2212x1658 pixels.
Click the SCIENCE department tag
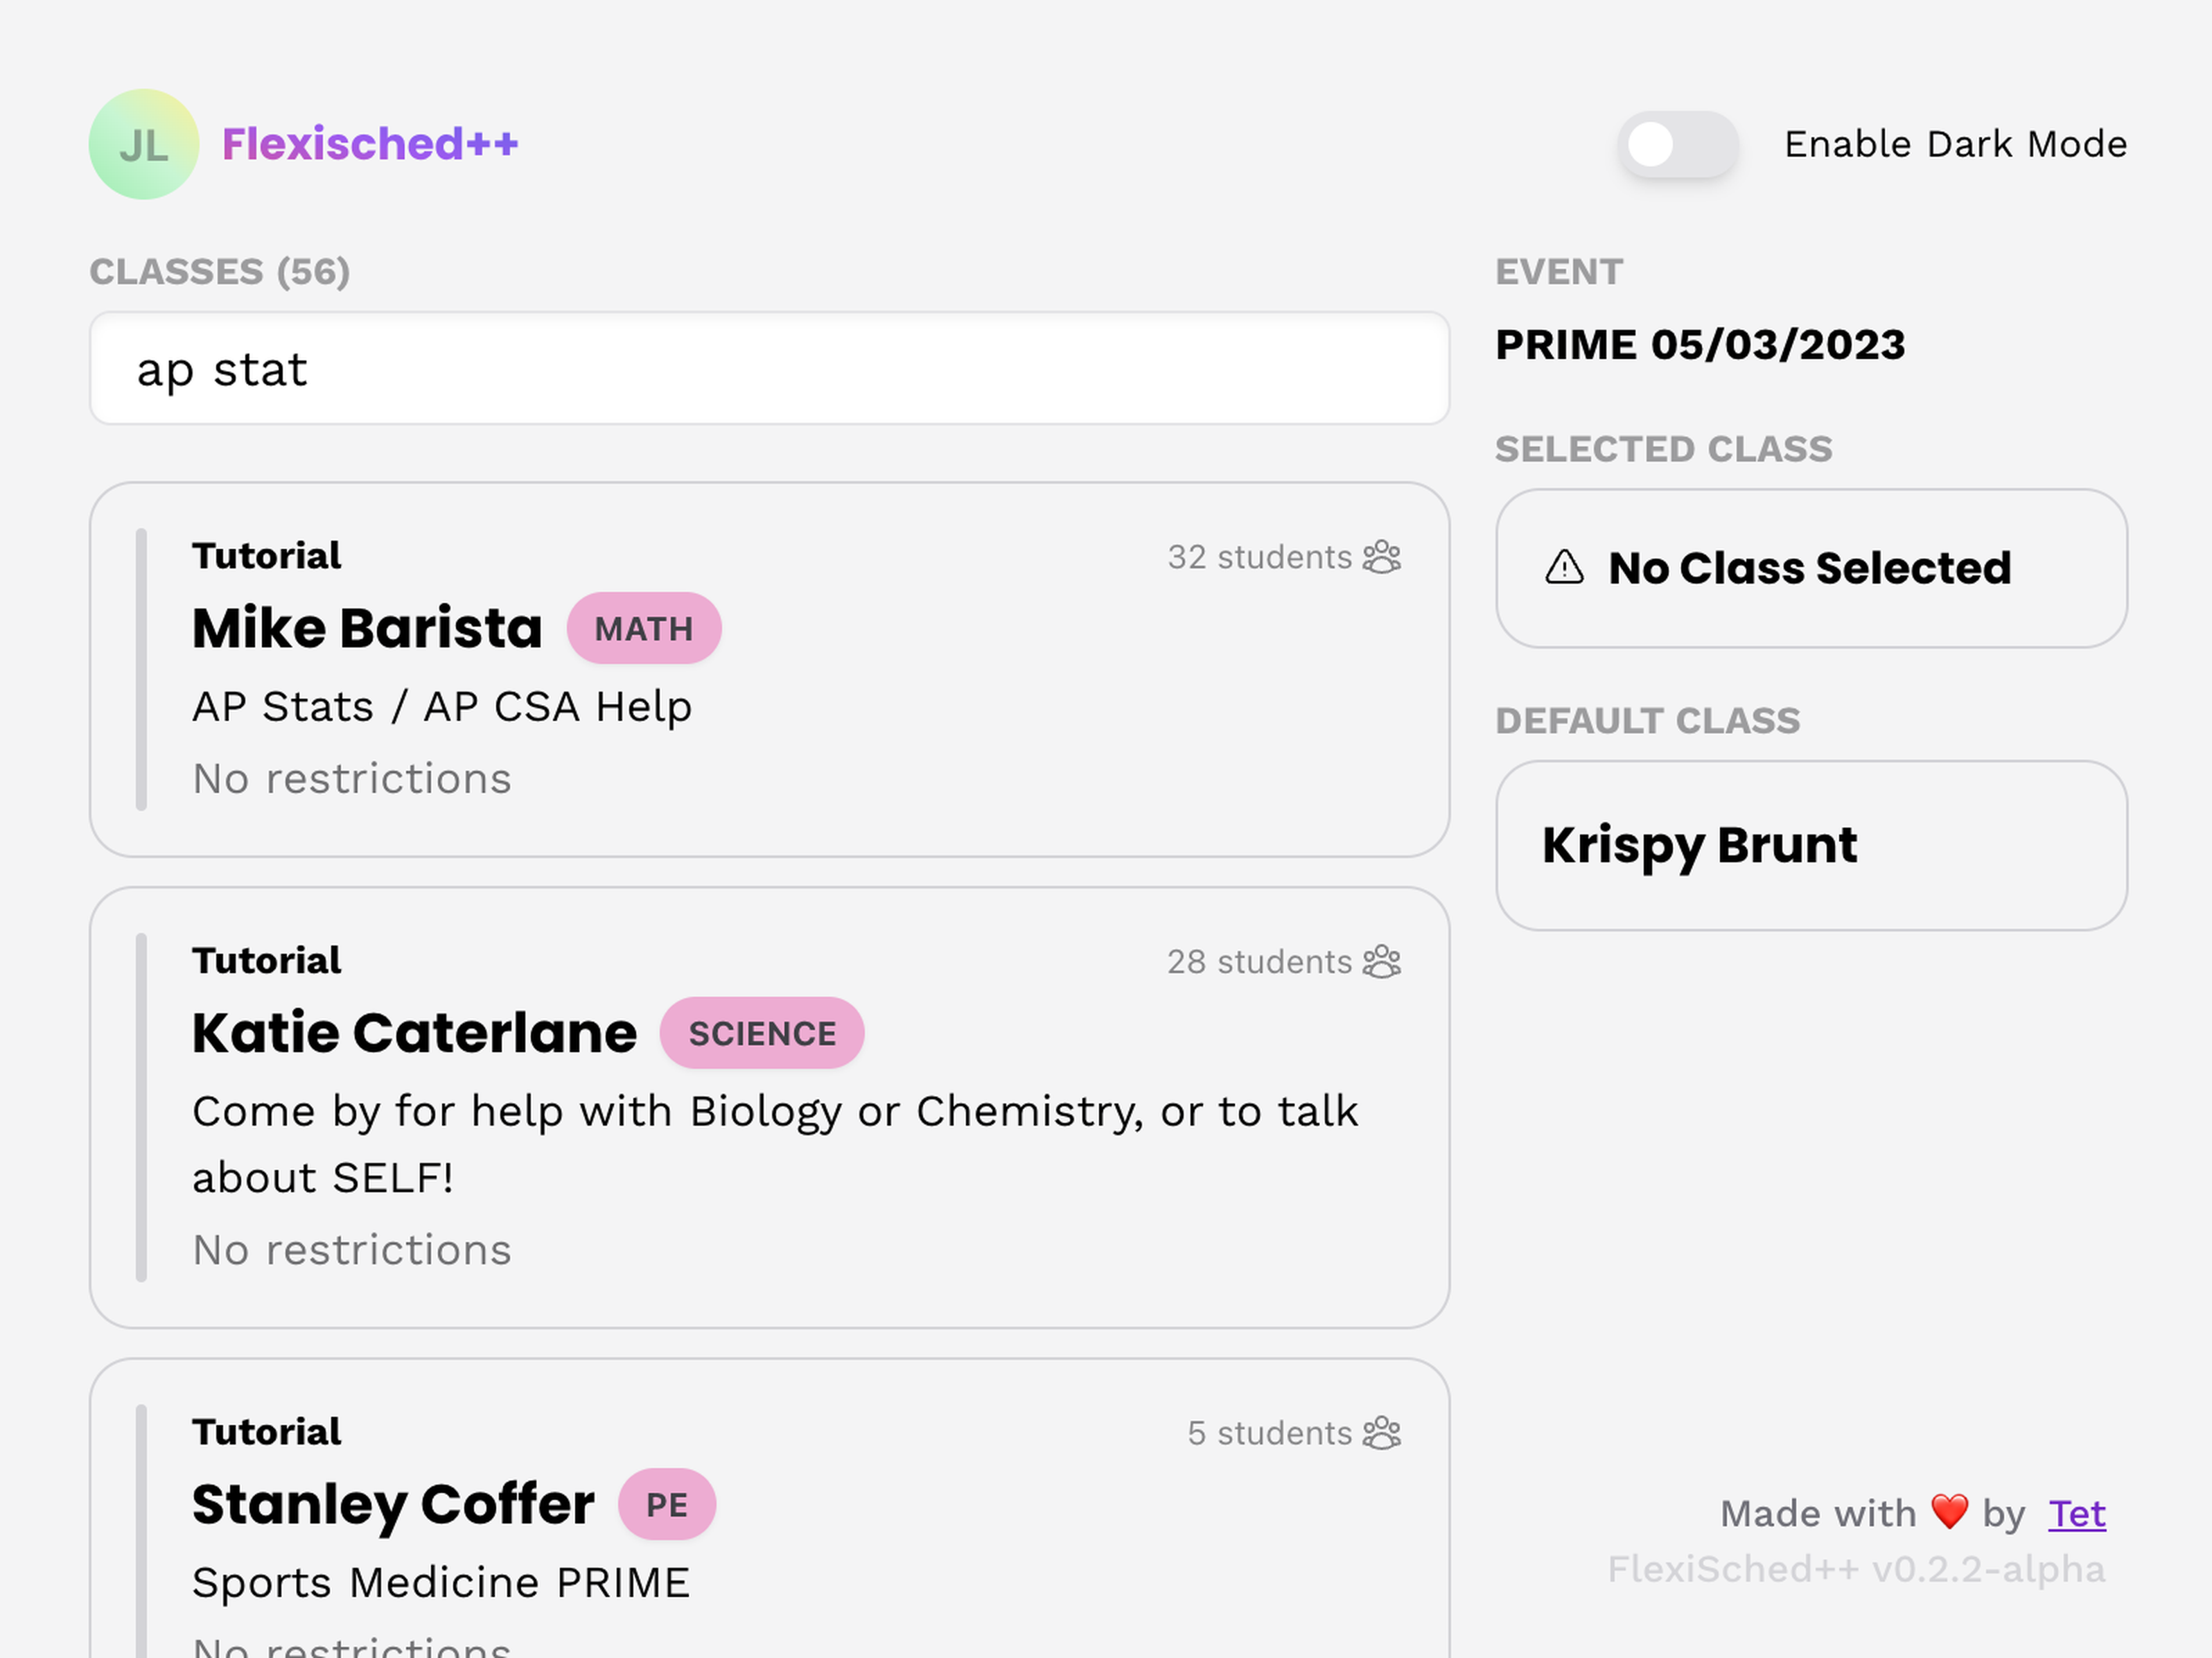tap(762, 1033)
